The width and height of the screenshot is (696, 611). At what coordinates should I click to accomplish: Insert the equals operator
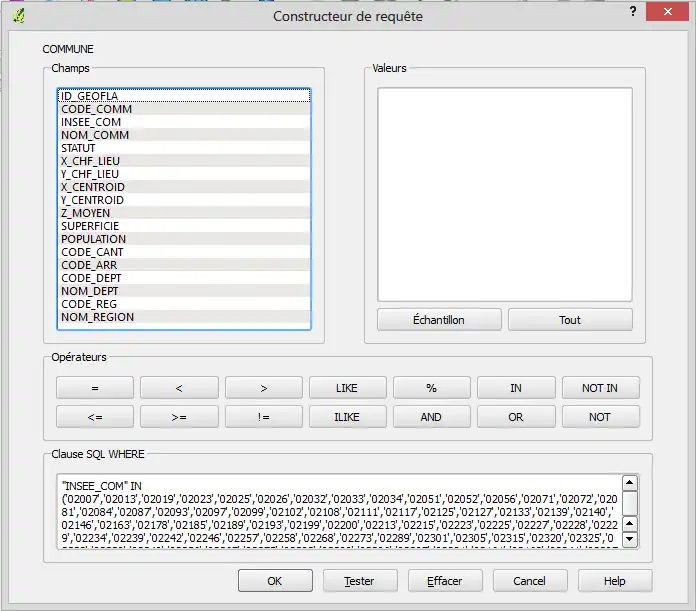pos(94,388)
